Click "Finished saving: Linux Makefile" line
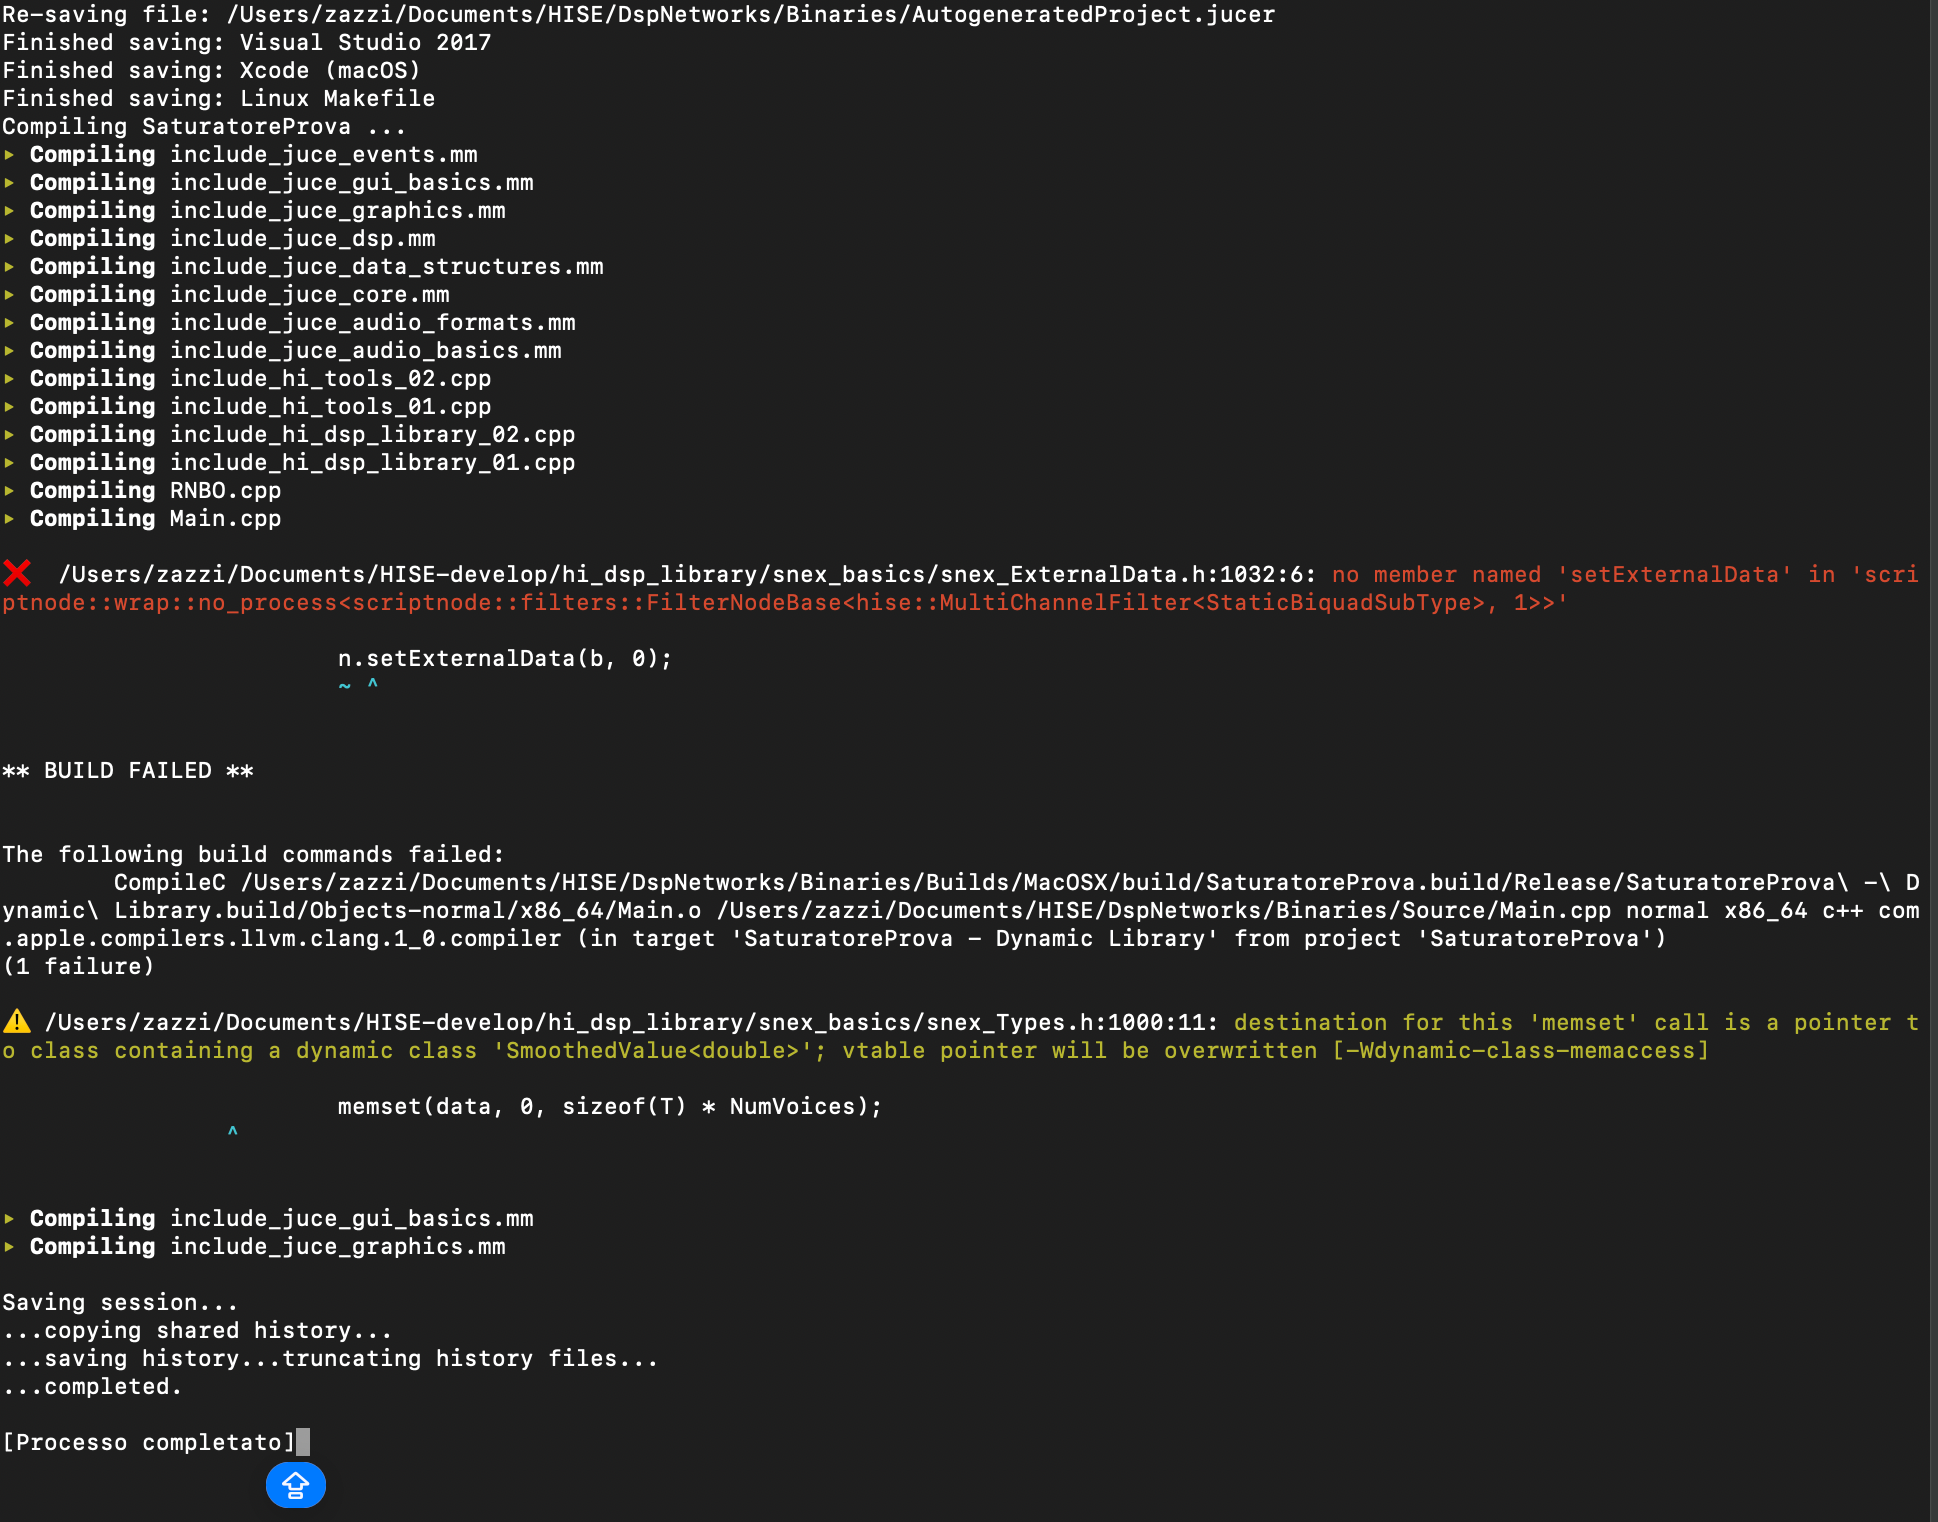This screenshot has width=1938, height=1522. click(219, 99)
